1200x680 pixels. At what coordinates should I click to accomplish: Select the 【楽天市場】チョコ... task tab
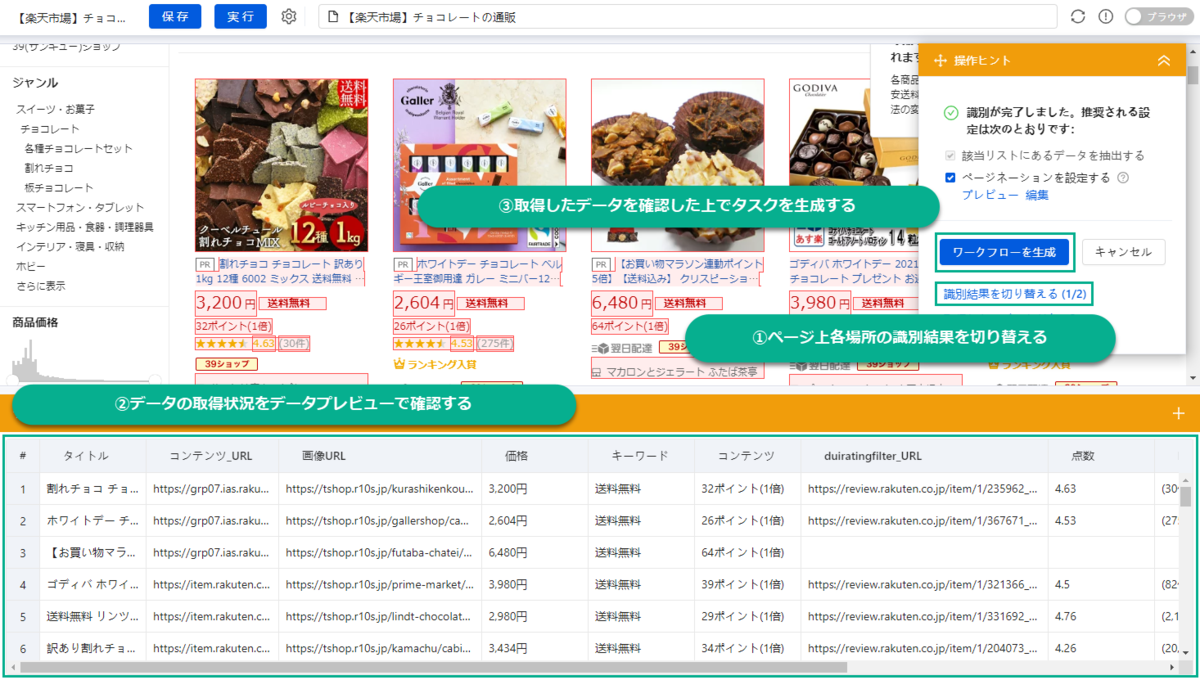click(x=72, y=17)
